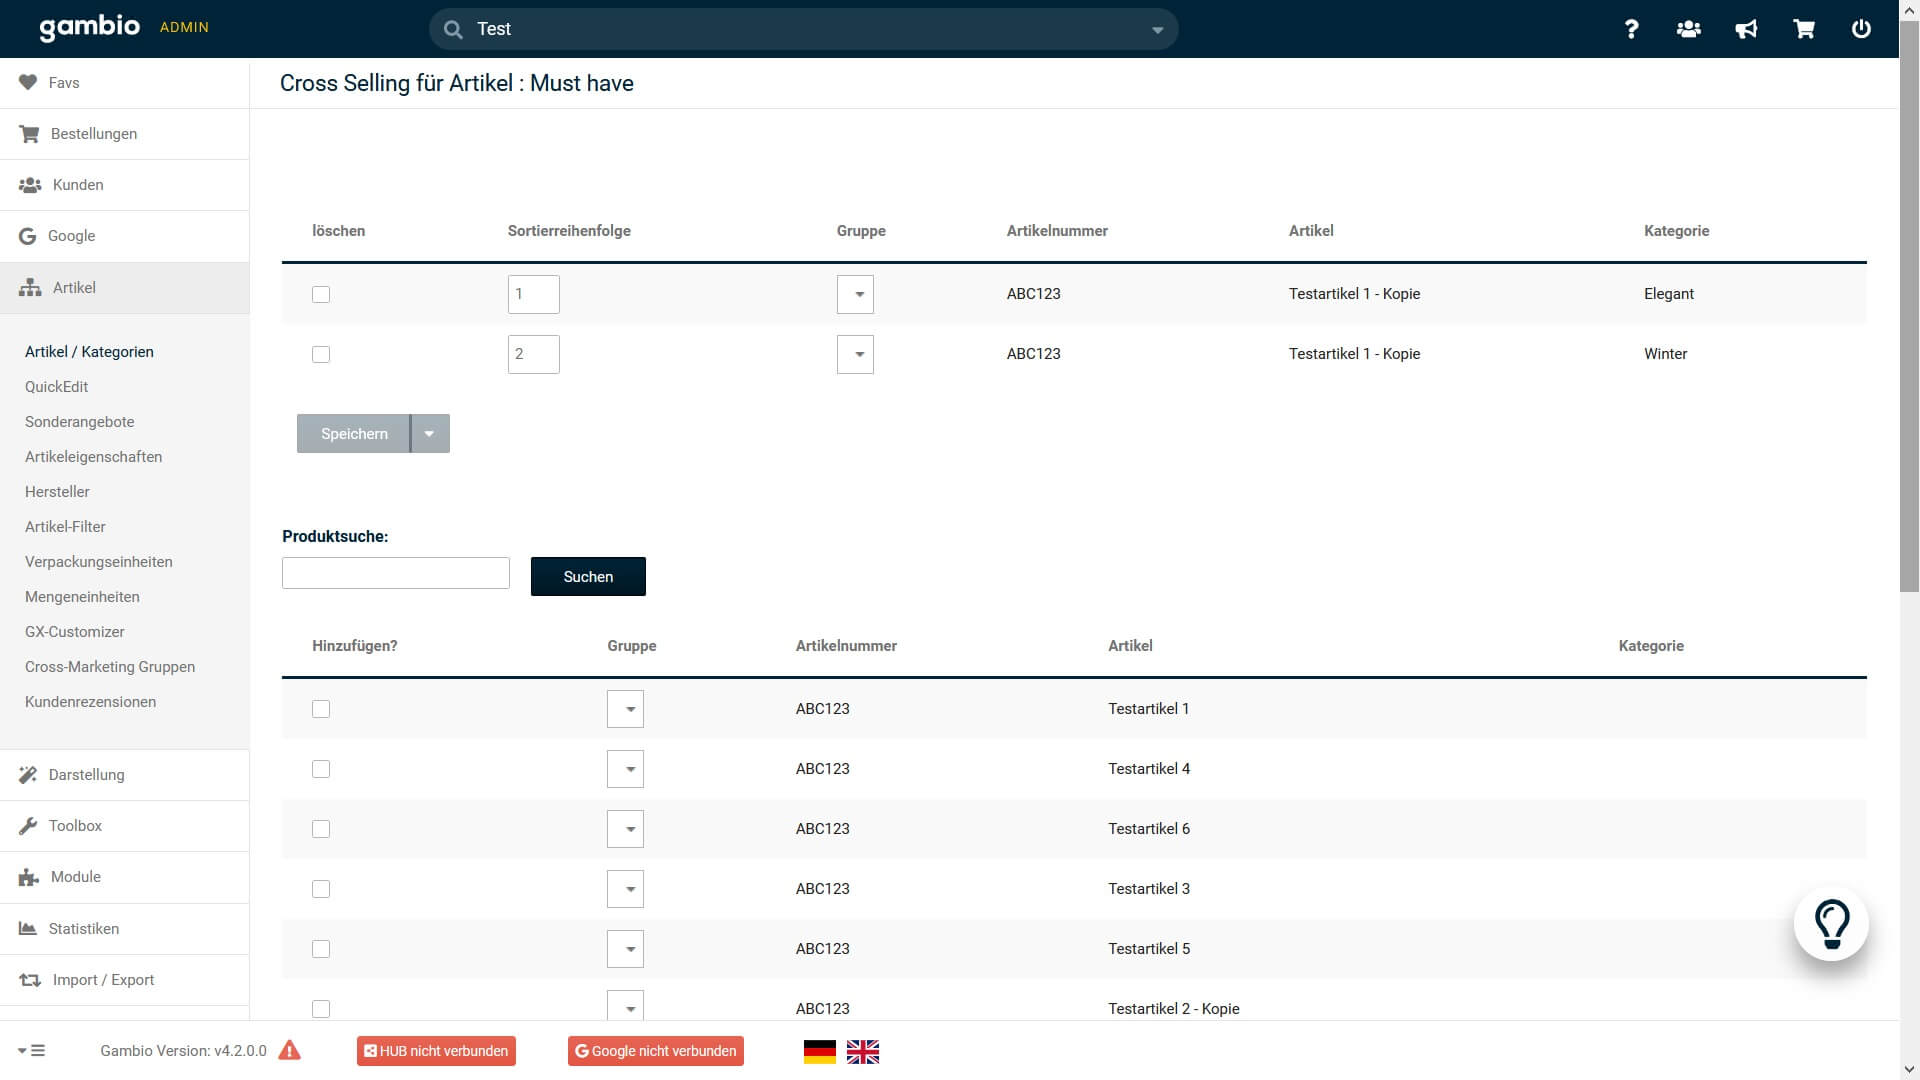Open Gruppe dropdown in Winter row
Image resolution: width=1920 pixels, height=1080 pixels.
855,354
